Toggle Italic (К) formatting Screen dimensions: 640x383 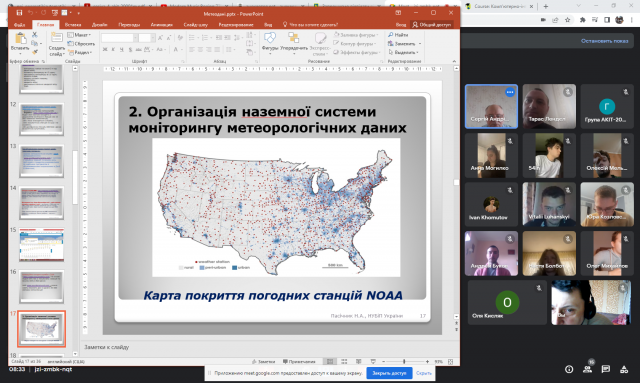point(113,49)
